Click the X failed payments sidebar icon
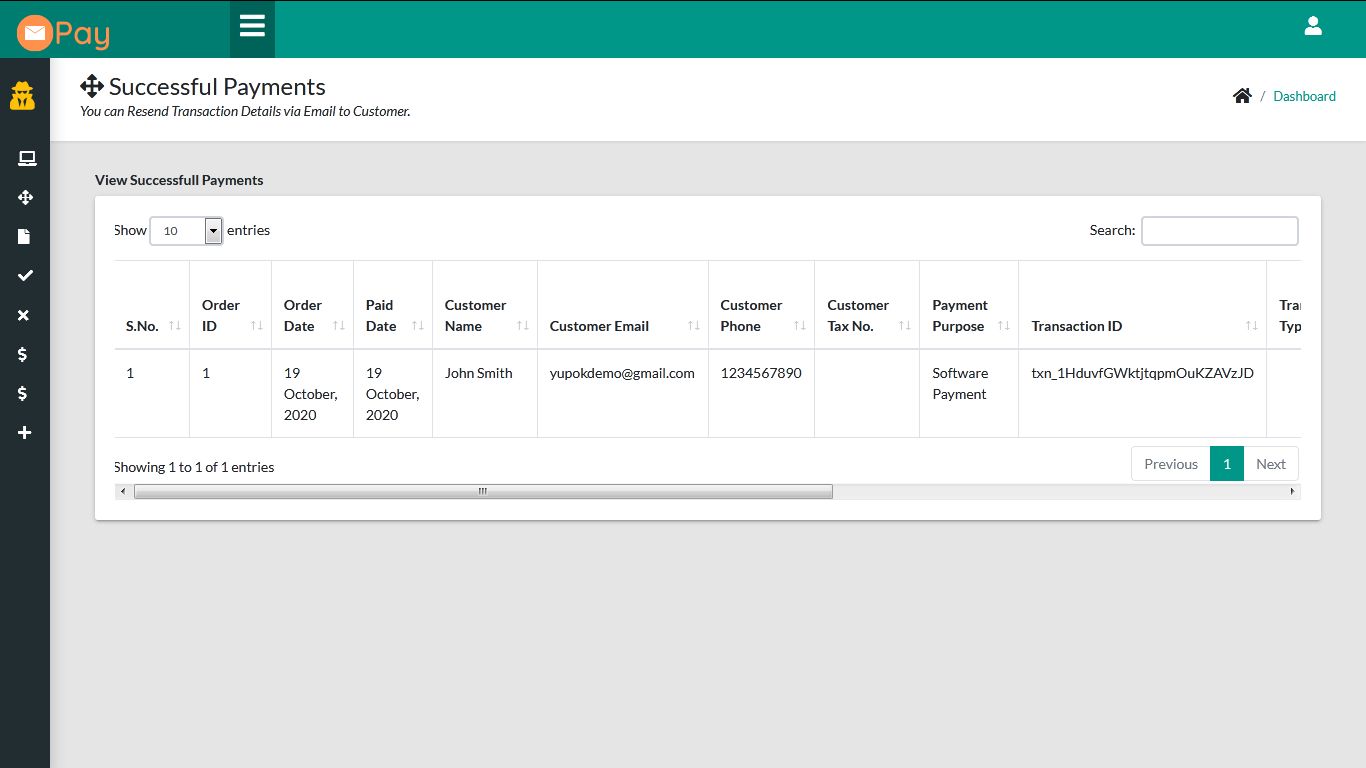 [x=23, y=315]
